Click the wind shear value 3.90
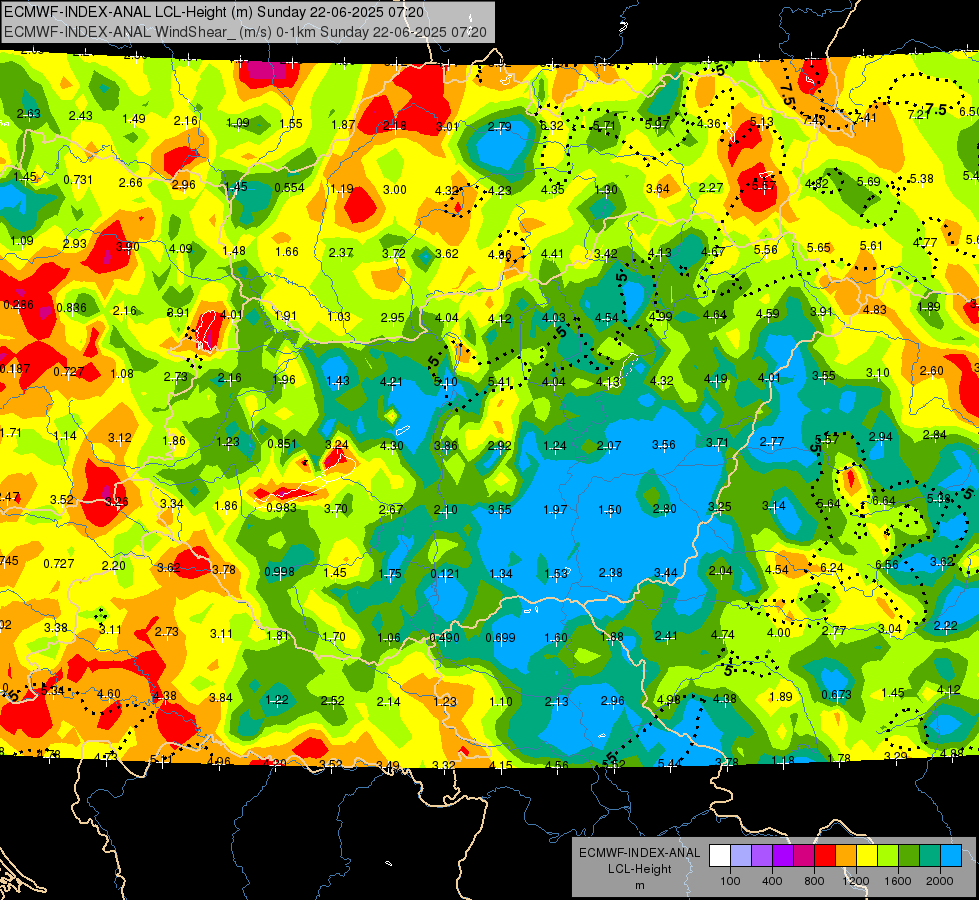The image size is (979, 900). click(128, 247)
